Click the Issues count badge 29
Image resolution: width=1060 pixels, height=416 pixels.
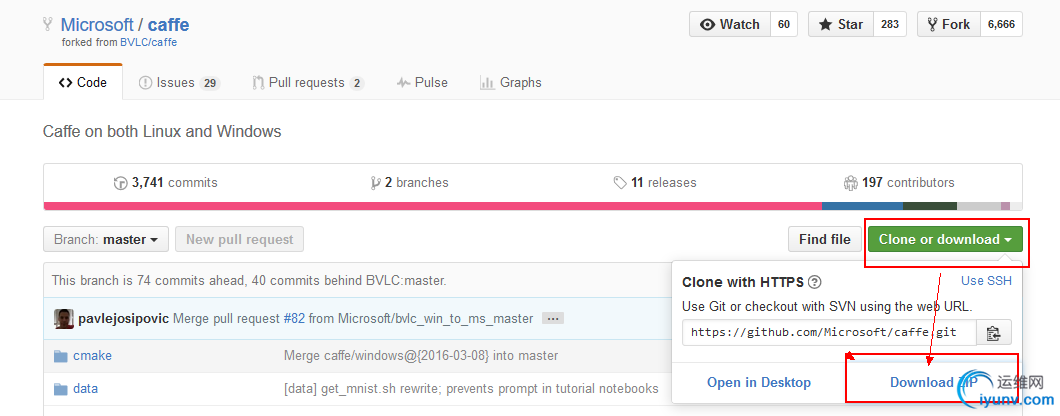[x=210, y=83]
